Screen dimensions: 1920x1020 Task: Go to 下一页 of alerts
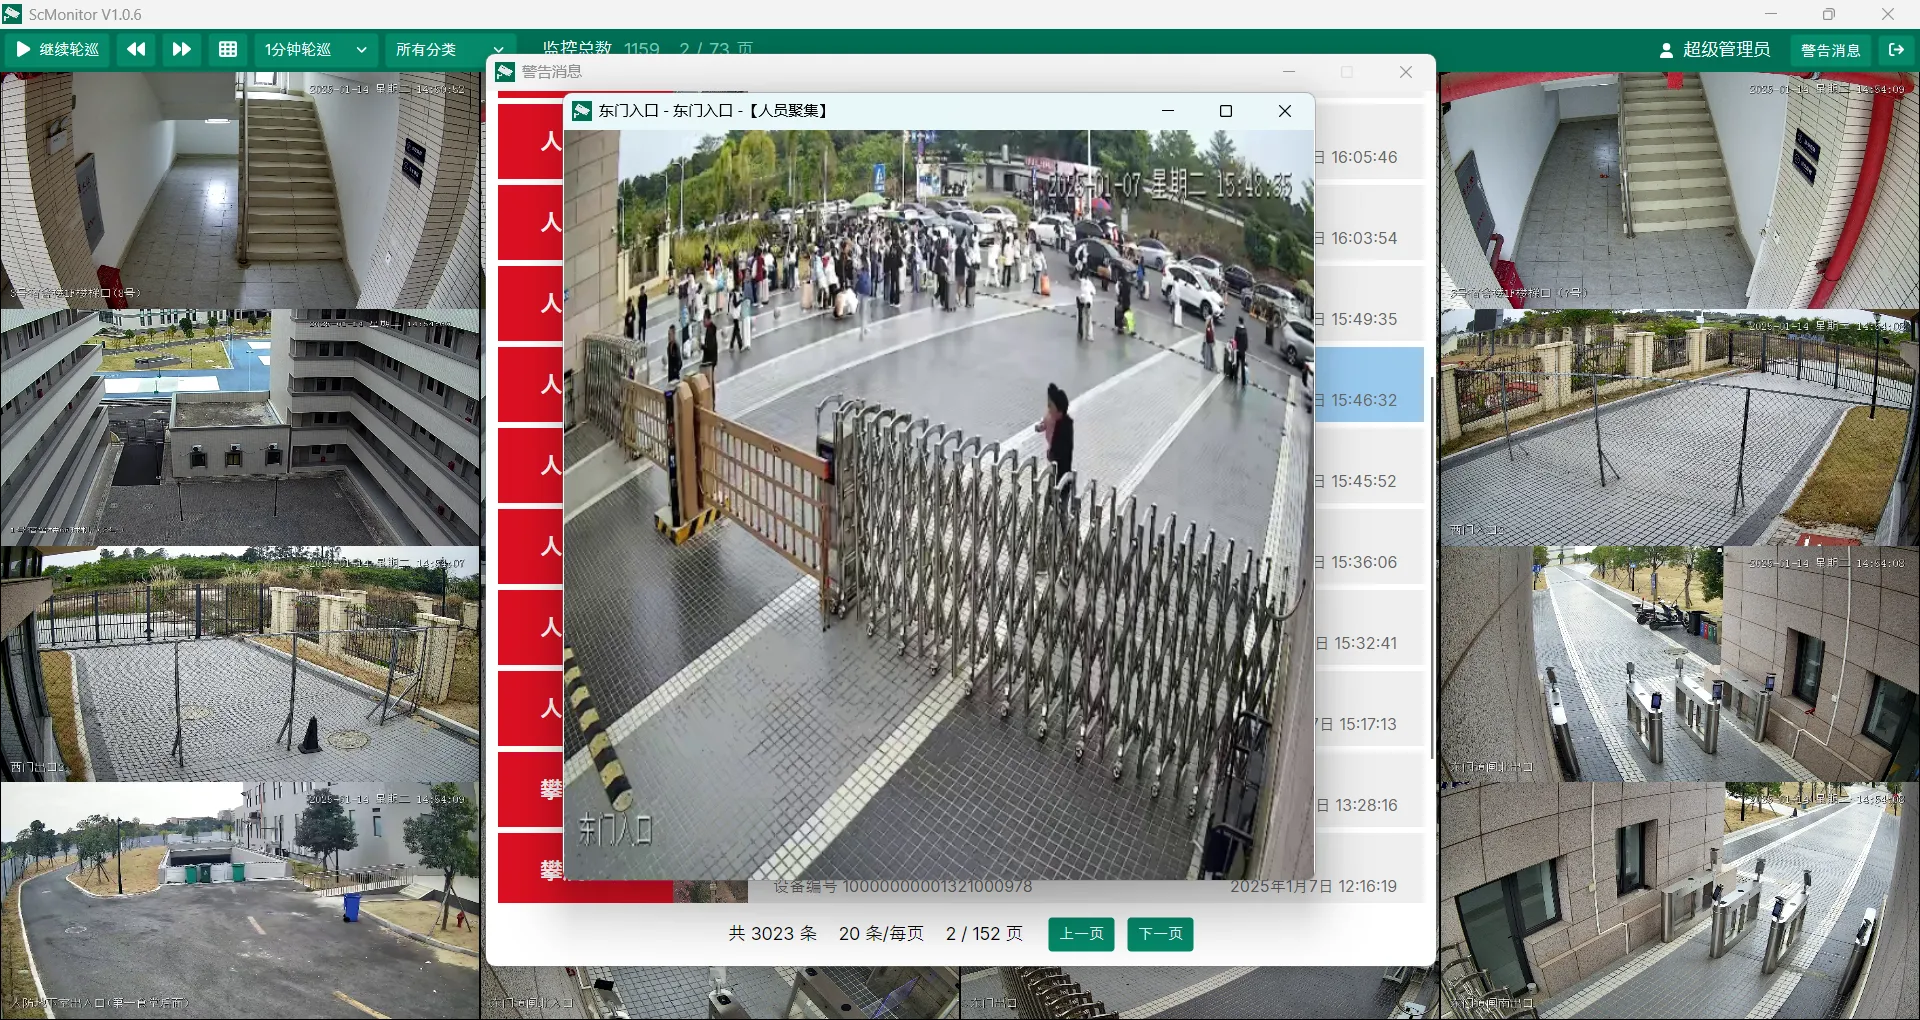click(x=1160, y=934)
